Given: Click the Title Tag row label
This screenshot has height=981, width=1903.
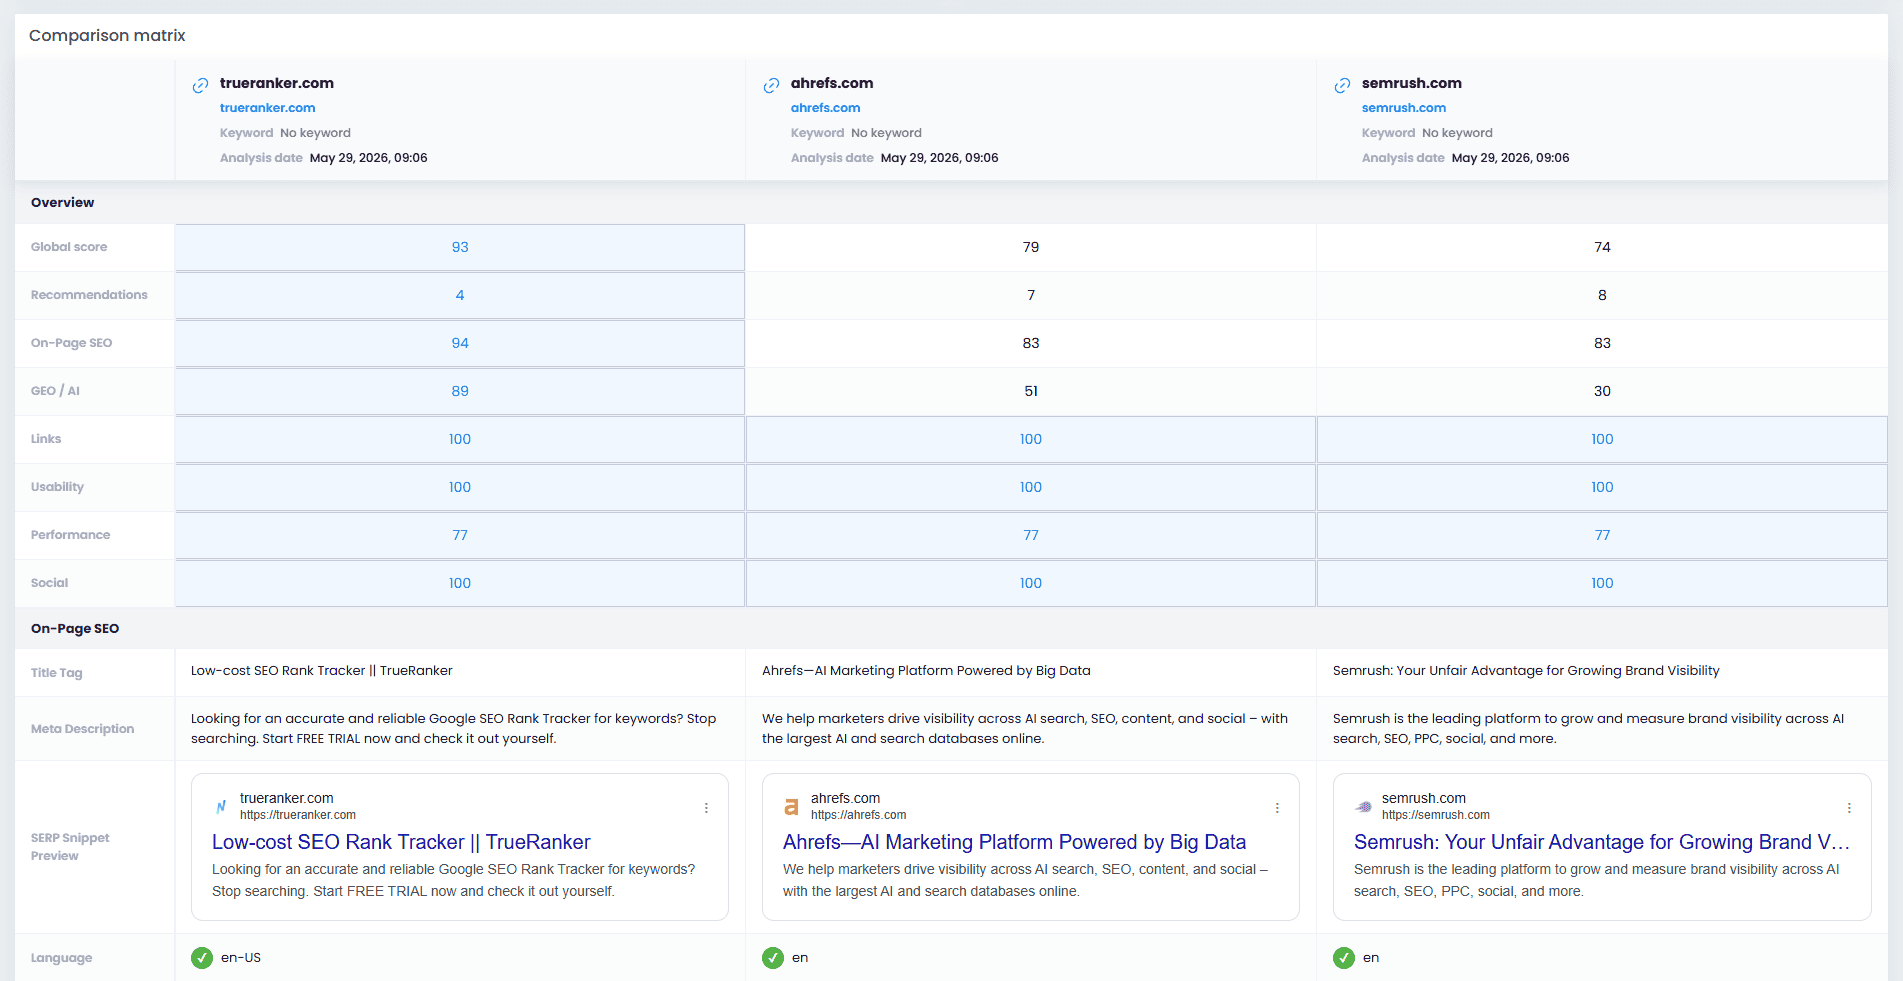Looking at the screenshot, I should [56, 673].
